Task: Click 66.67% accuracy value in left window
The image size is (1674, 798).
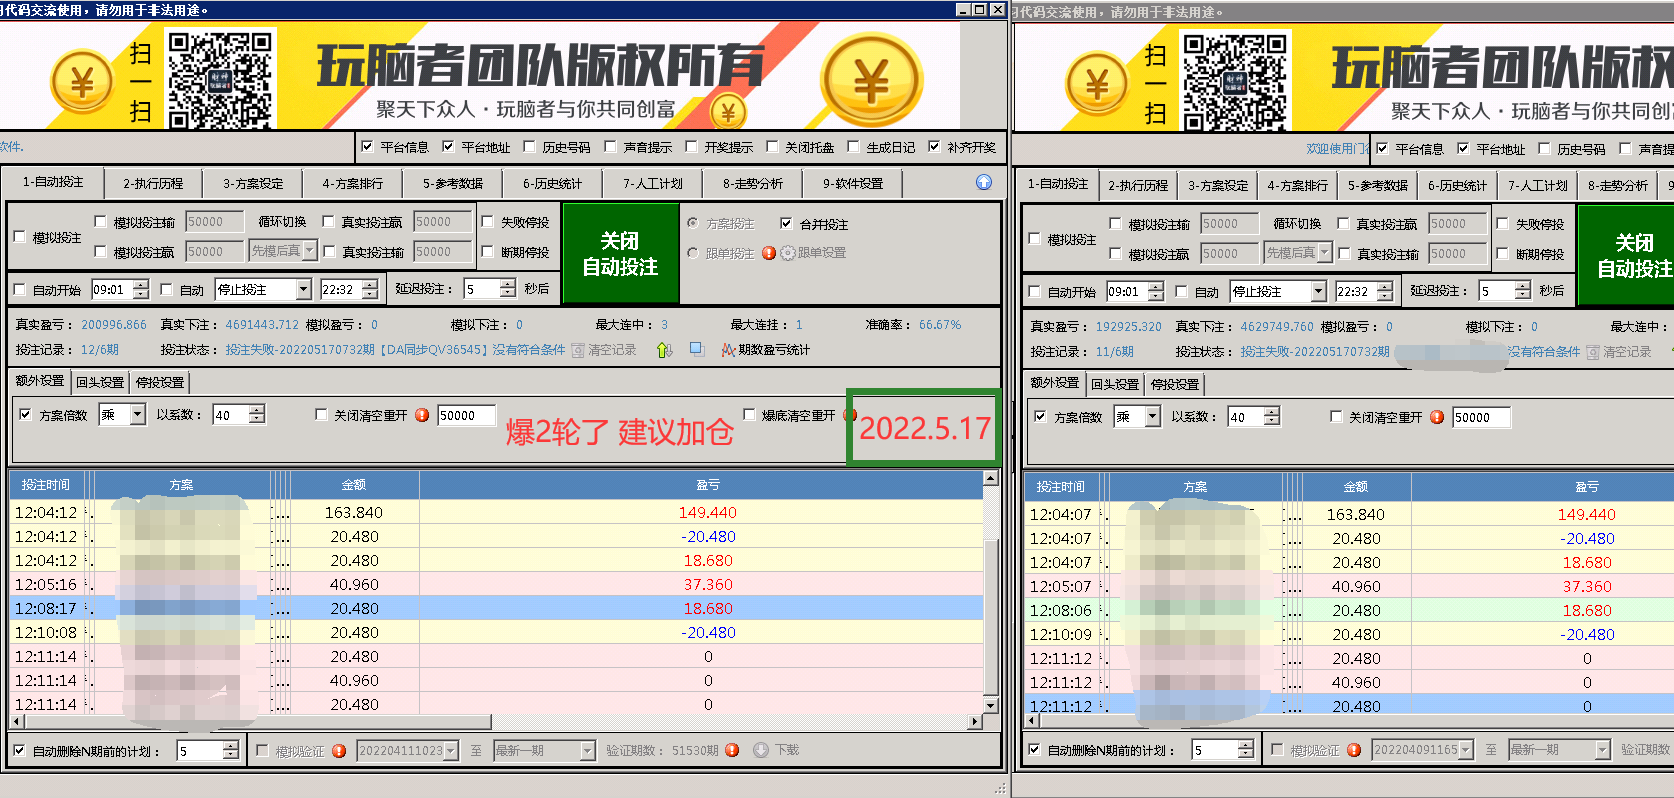Action: click(940, 325)
